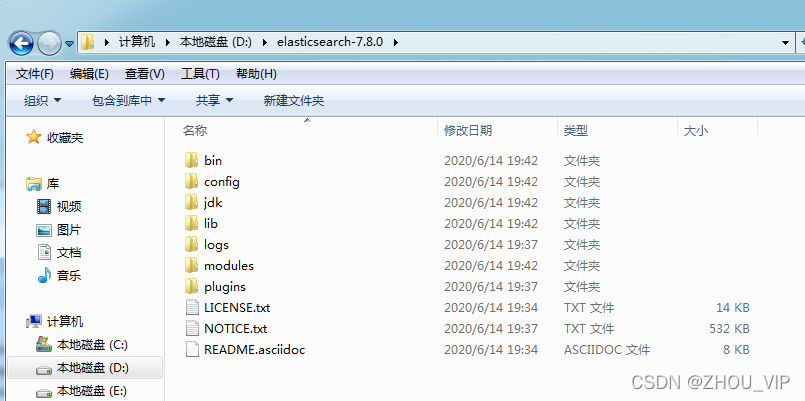This screenshot has width=805, height=401.
Task: Select the bin folder icon
Action: click(191, 160)
